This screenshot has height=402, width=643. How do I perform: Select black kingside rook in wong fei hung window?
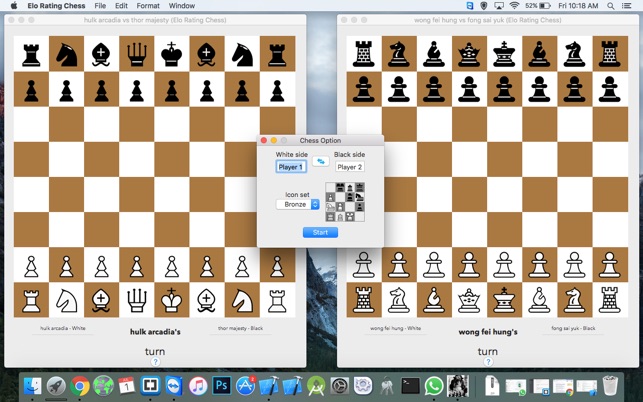pyautogui.click(x=610, y=54)
